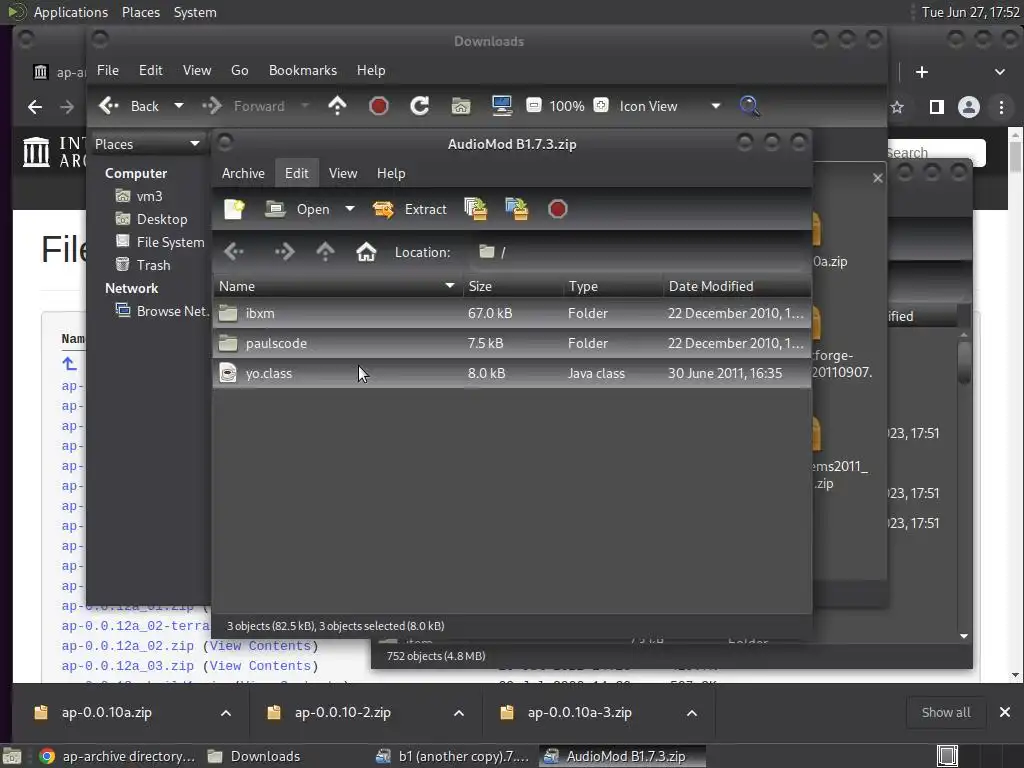Image resolution: width=1024 pixels, height=768 pixels.
Task: Open the Edit menu in AudioMod window
Action: 296,173
